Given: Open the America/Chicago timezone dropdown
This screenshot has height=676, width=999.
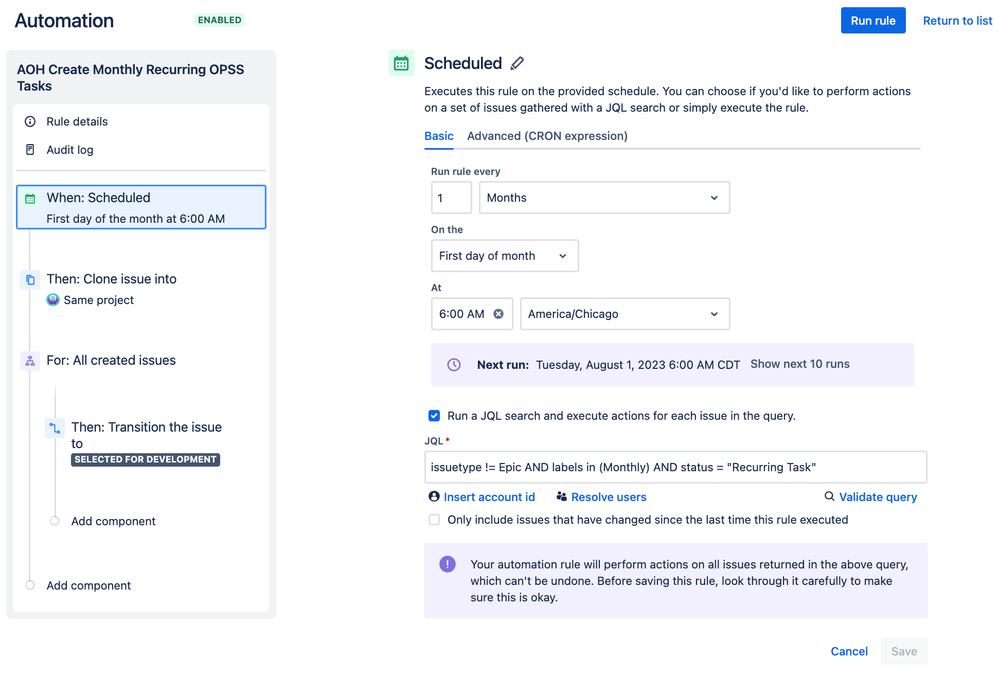Looking at the screenshot, I should click(624, 313).
